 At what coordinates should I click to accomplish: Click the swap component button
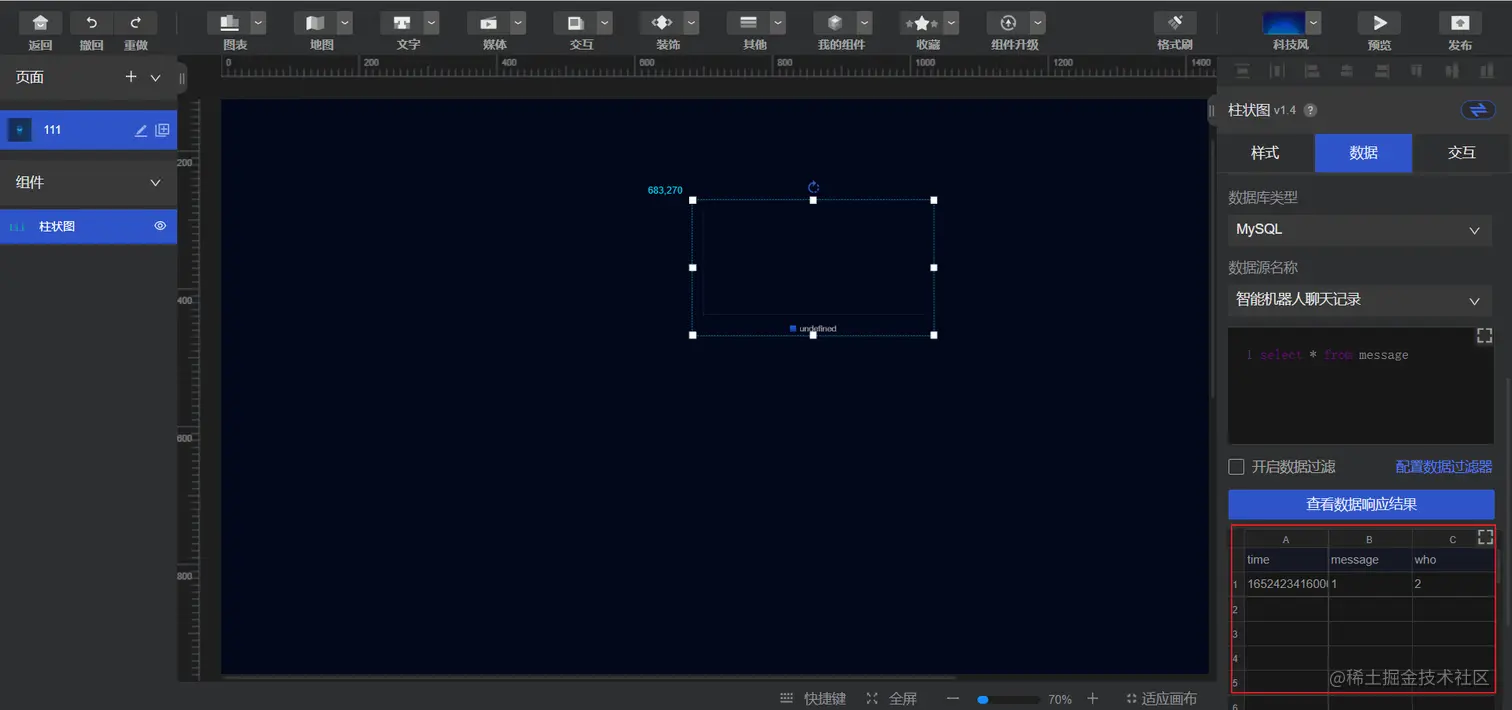pyautogui.click(x=1478, y=110)
